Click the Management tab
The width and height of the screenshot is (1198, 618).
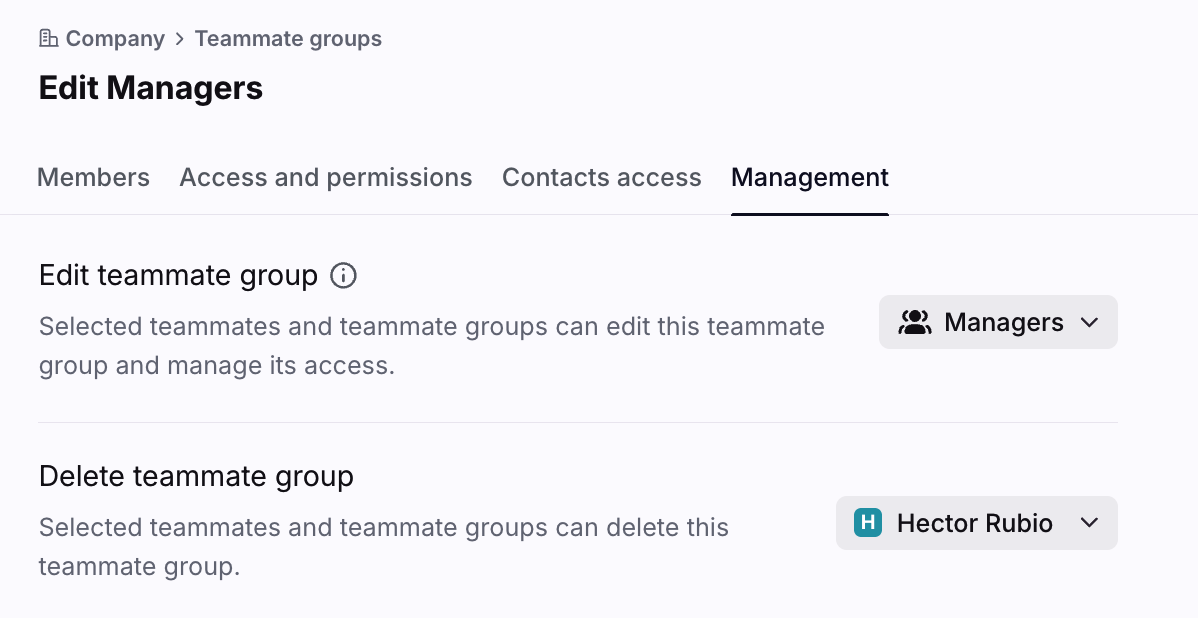click(x=810, y=178)
